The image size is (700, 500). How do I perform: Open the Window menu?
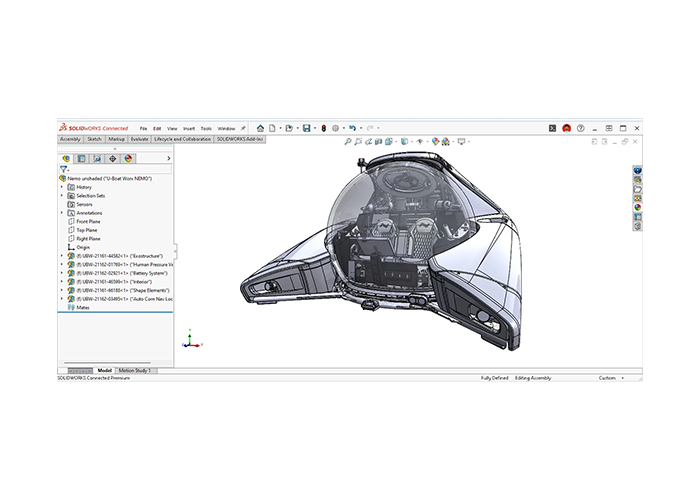(226, 129)
